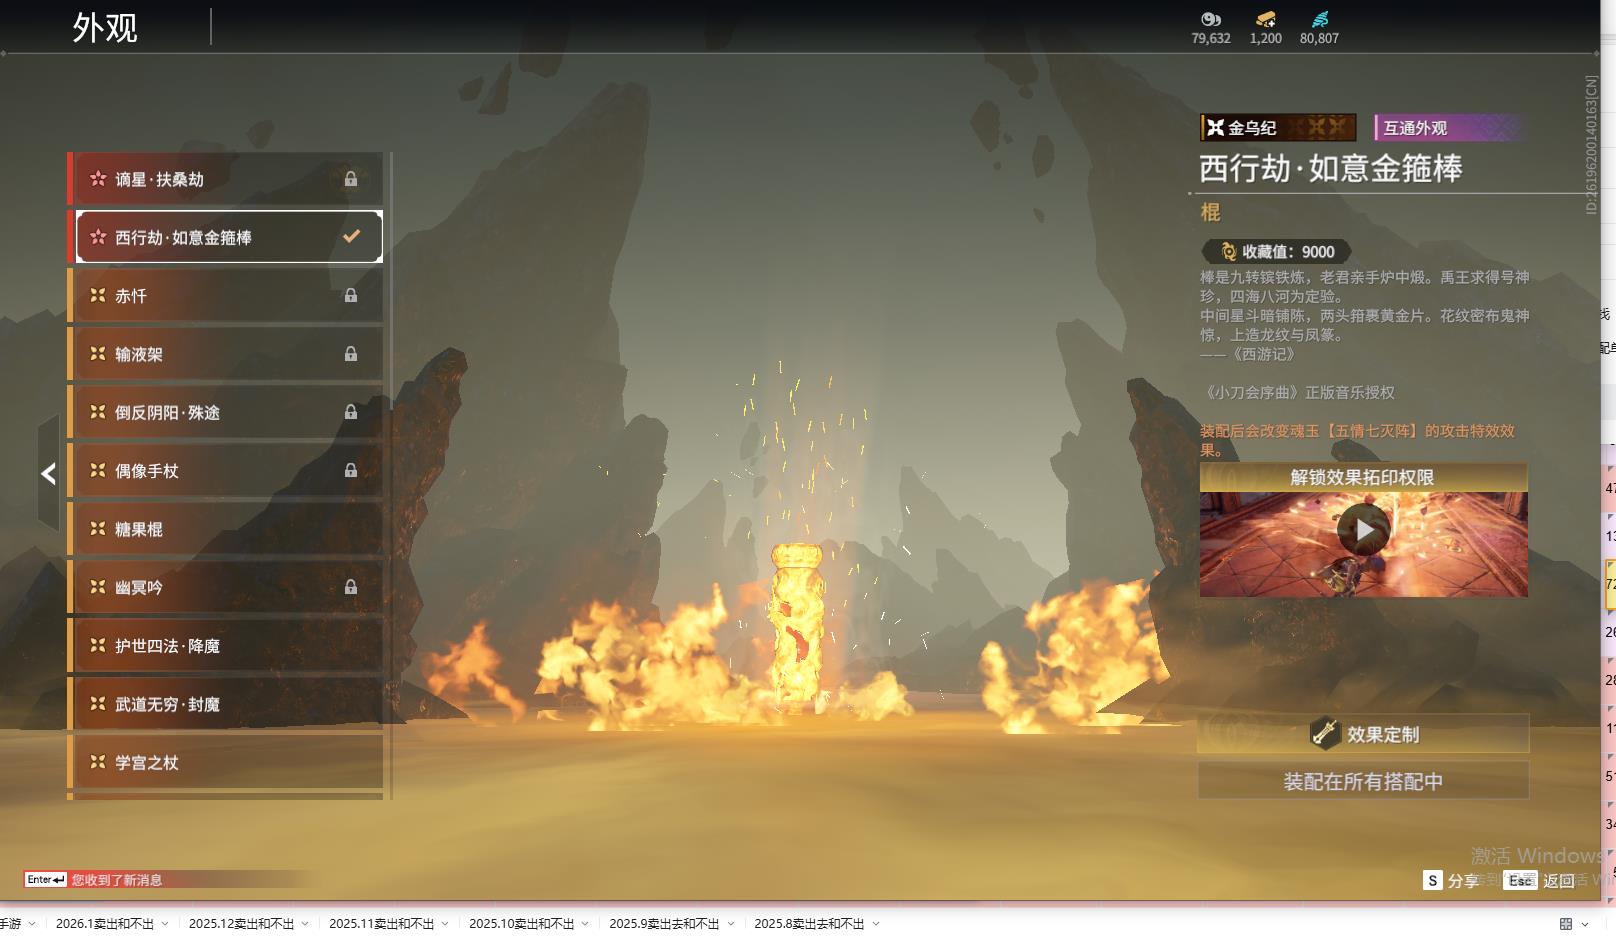Expand the 2026.1卖出和不出 sheet dropdown

point(165,924)
